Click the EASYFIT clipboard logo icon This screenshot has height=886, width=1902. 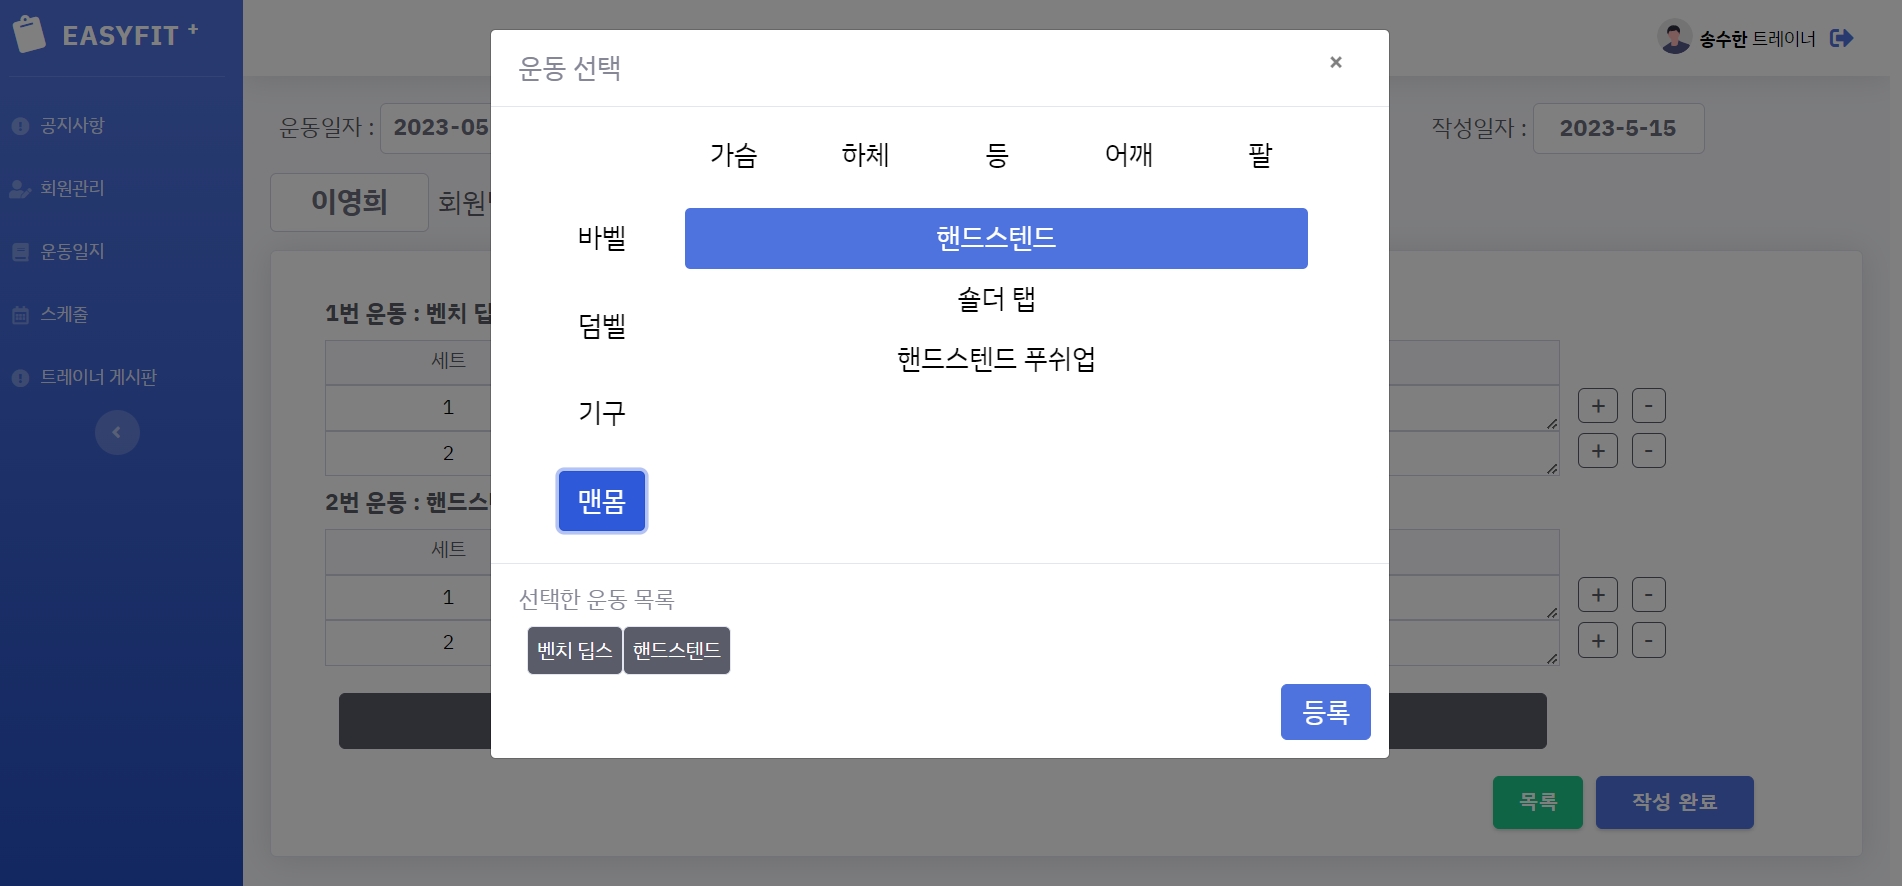(29, 34)
